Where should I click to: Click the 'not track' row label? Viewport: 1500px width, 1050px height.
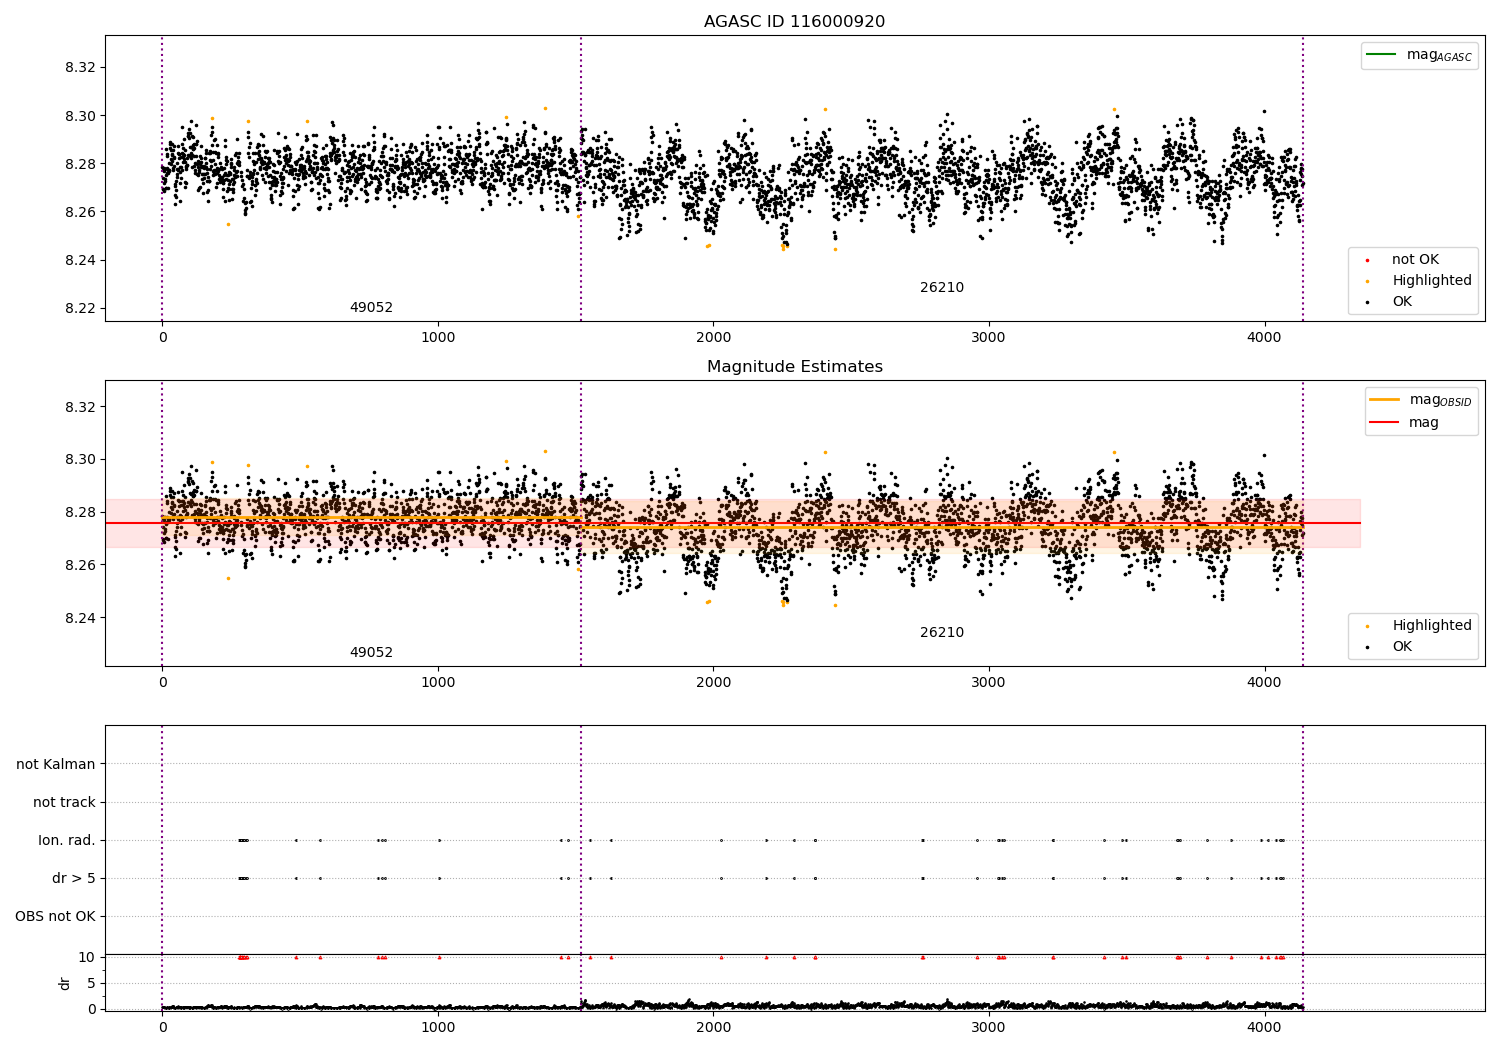64,803
